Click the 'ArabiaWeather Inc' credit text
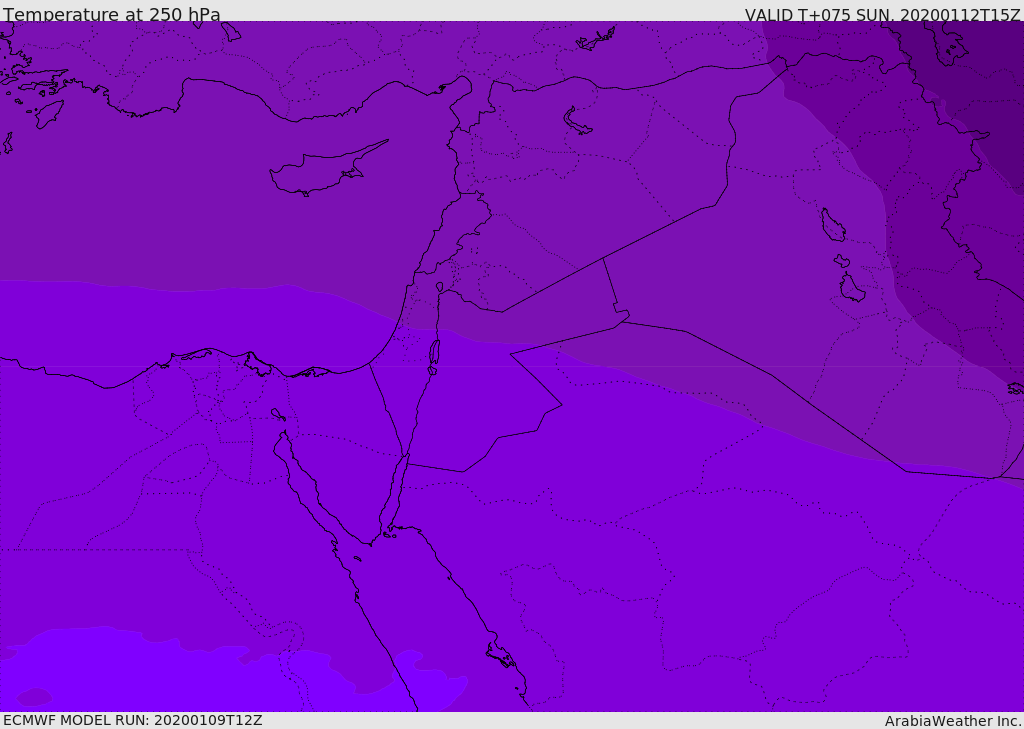1024x729 pixels. tap(952, 721)
